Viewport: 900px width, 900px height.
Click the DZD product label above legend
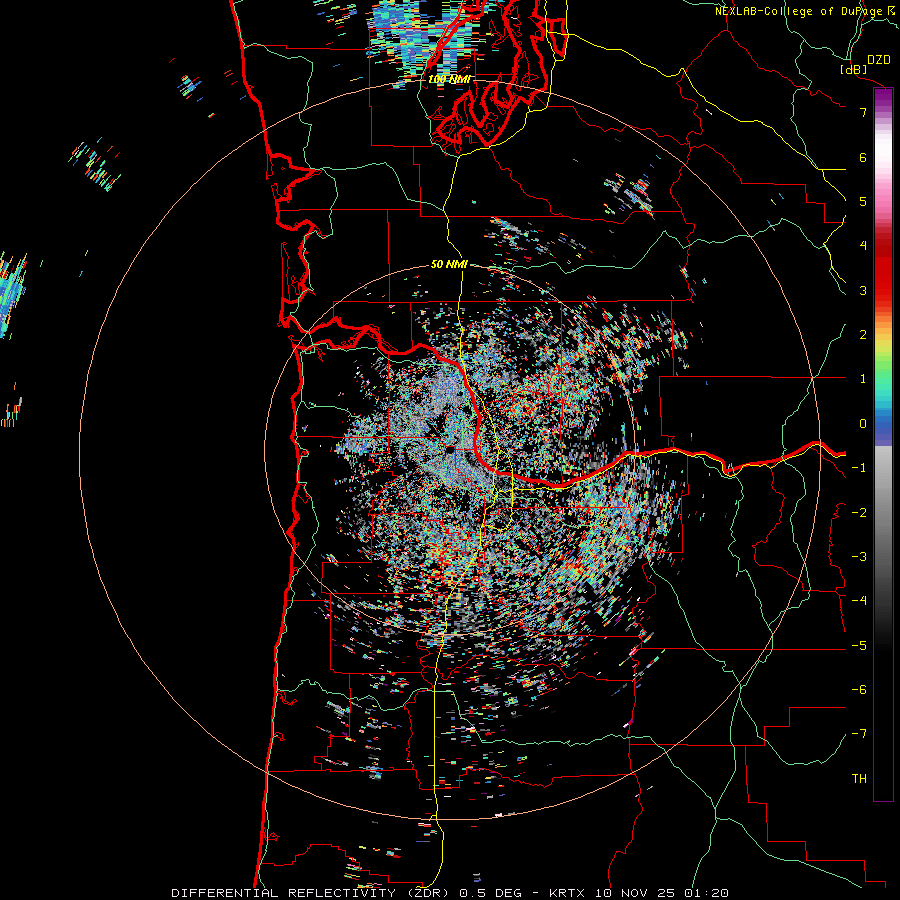(879, 60)
